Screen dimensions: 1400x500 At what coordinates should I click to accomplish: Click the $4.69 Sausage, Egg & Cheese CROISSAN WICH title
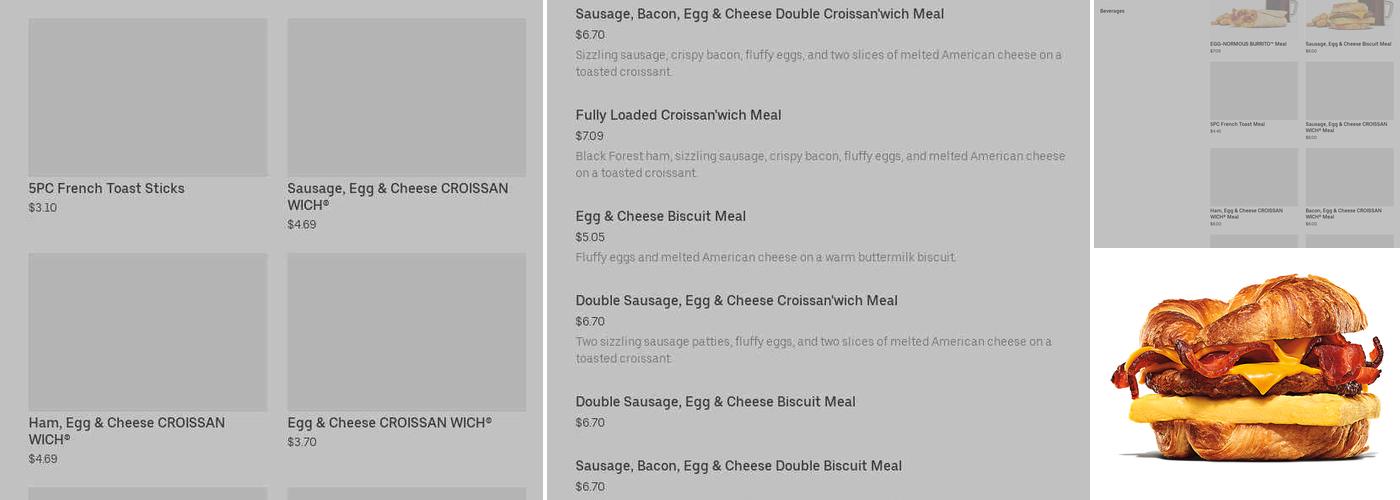pos(397,196)
